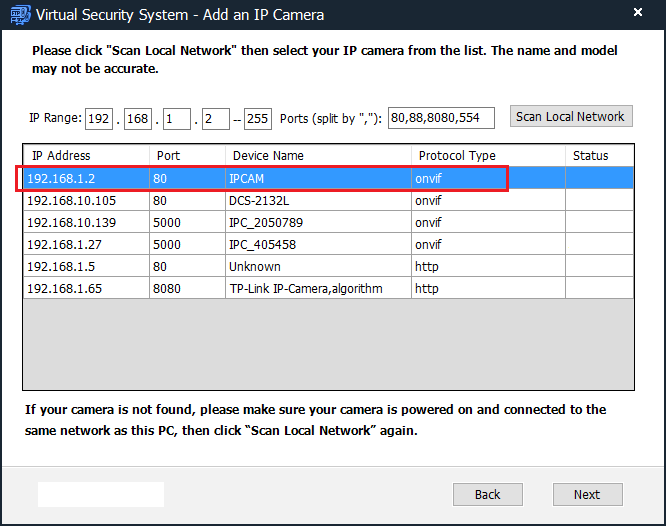Go back with the Back button
666x526 pixels.
click(487, 494)
